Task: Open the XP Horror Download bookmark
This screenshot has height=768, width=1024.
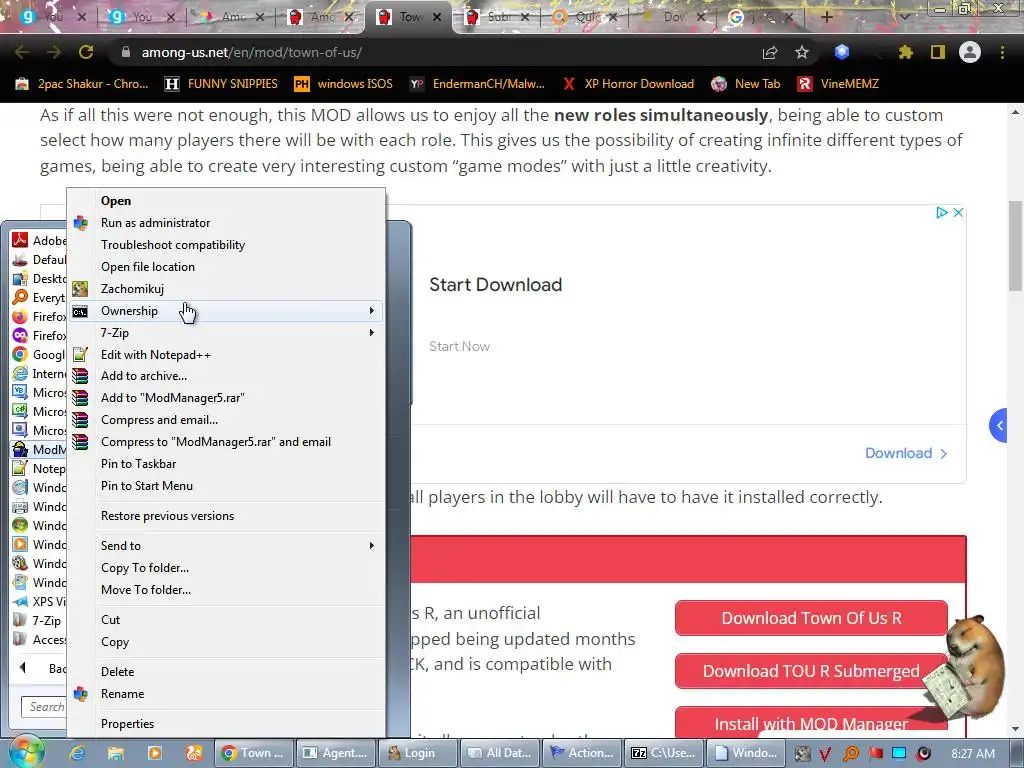Action: click(628, 84)
